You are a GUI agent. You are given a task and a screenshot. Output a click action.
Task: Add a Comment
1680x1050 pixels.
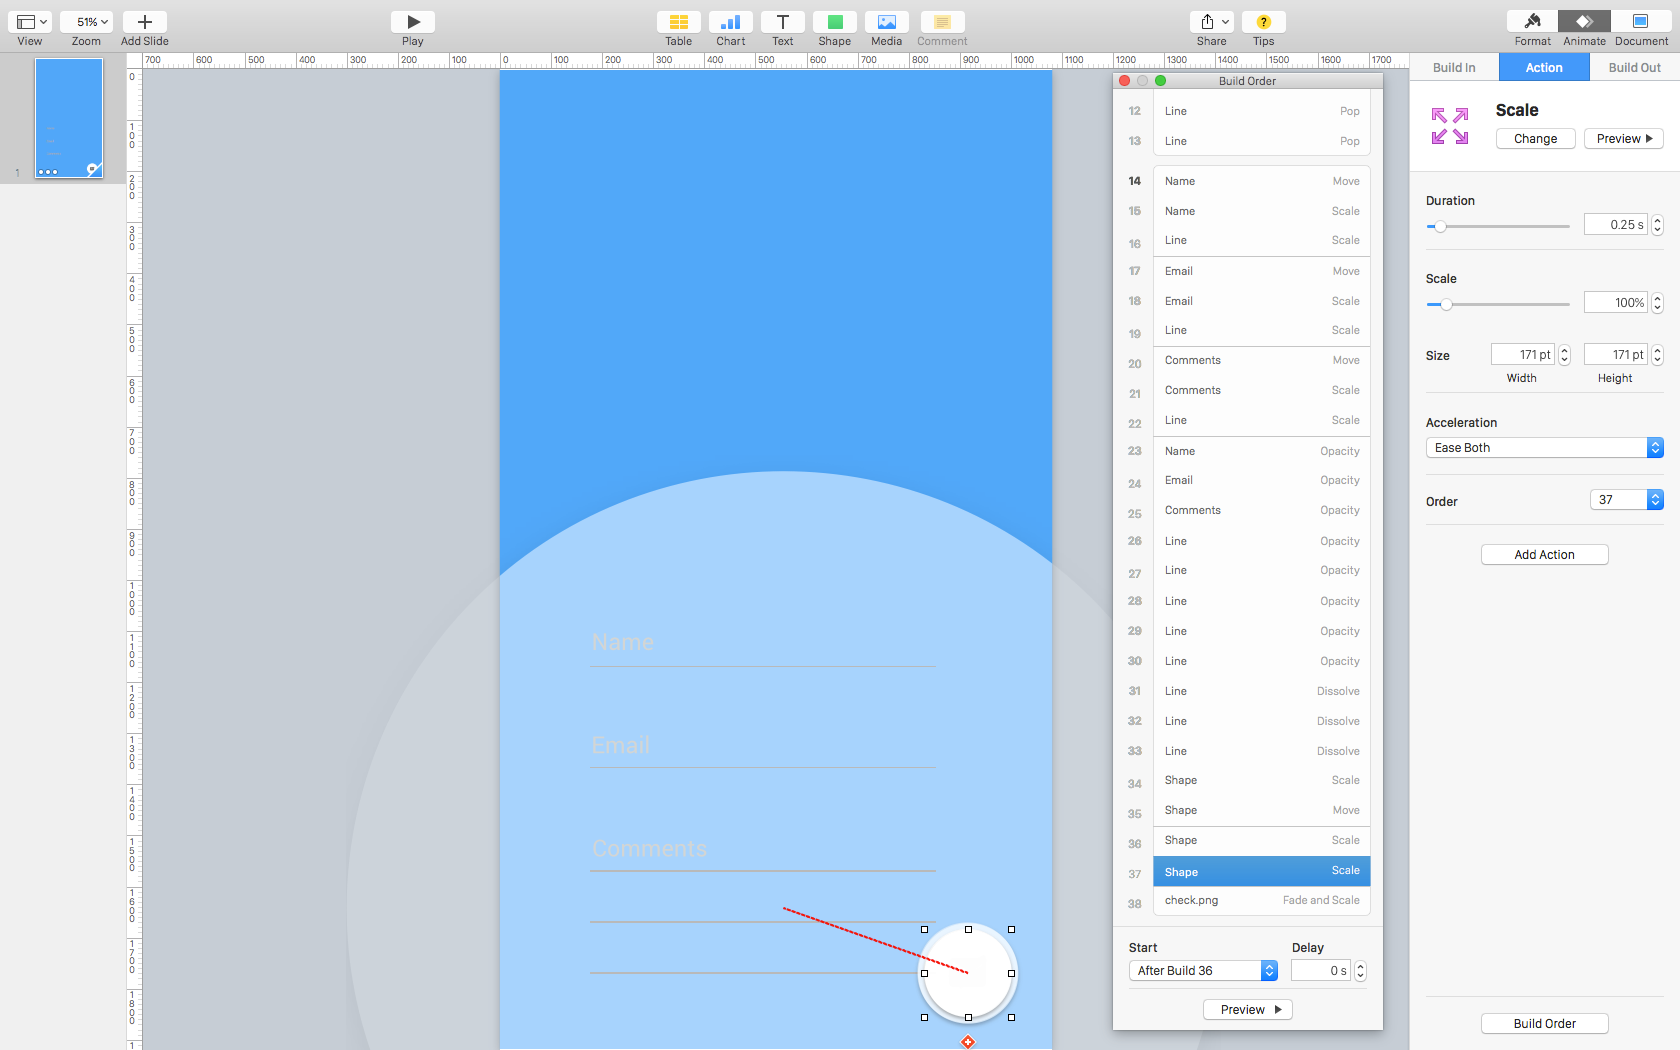click(x=942, y=22)
